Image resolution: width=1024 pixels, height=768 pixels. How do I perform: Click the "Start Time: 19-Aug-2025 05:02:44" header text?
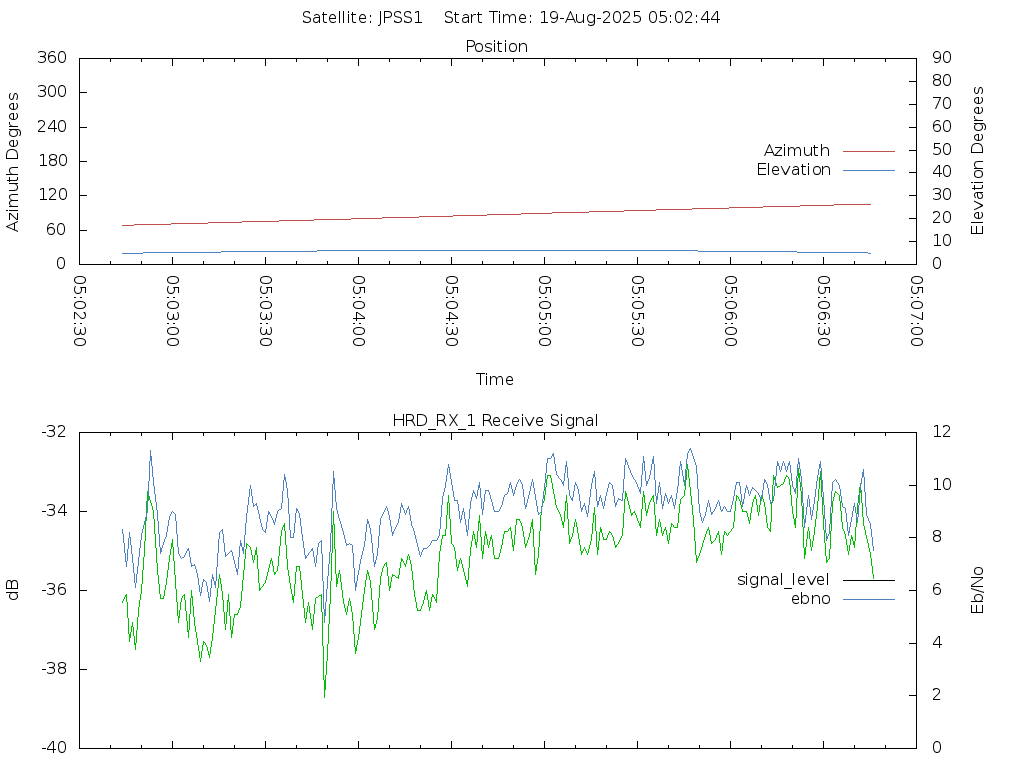(x=582, y=18)
